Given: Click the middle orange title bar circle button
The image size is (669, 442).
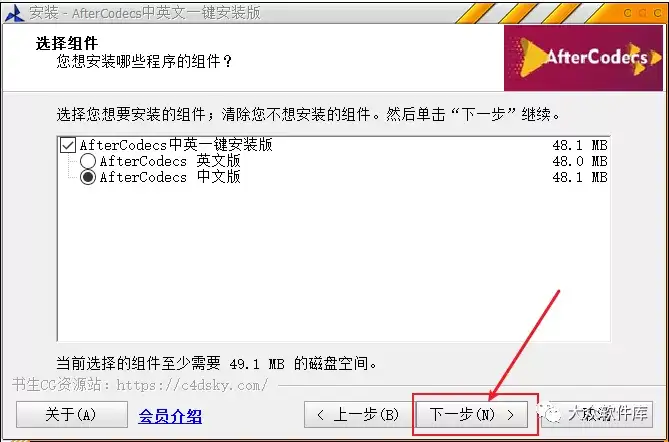Looking at the screenshot, I should coord(643,13).
